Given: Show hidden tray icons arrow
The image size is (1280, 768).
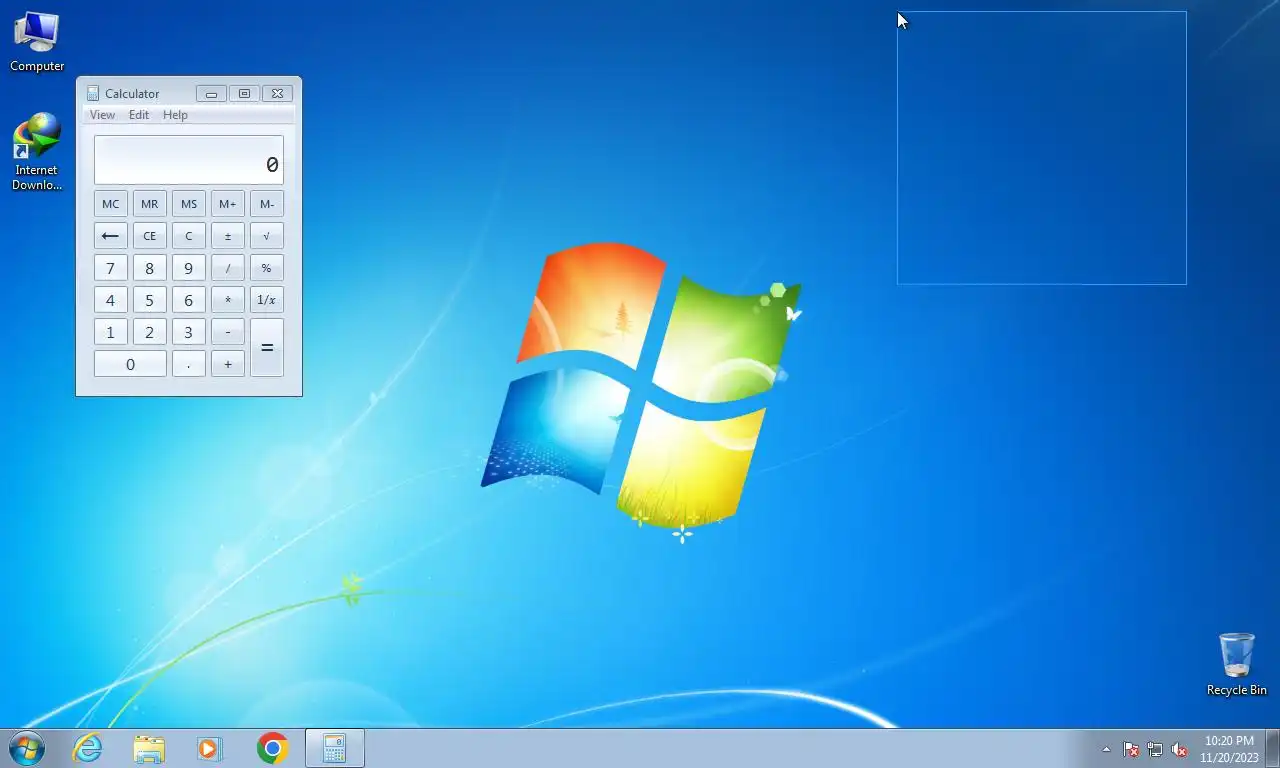Looking at the screenshot, I should [1106, 749].
